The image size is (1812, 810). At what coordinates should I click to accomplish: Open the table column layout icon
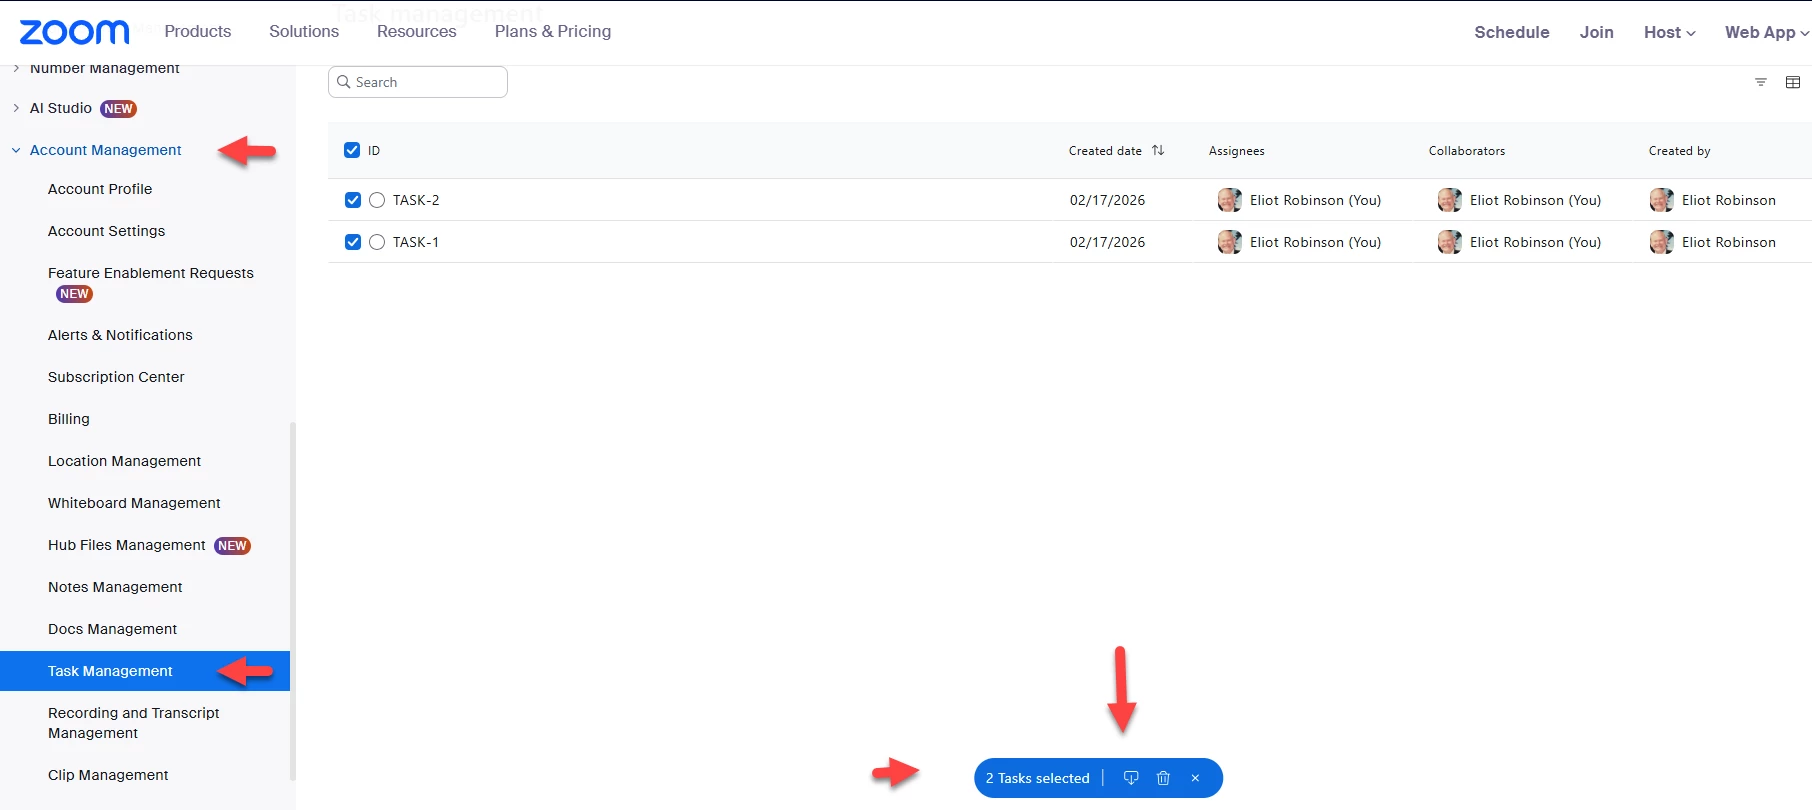(x=1793, y=82)
